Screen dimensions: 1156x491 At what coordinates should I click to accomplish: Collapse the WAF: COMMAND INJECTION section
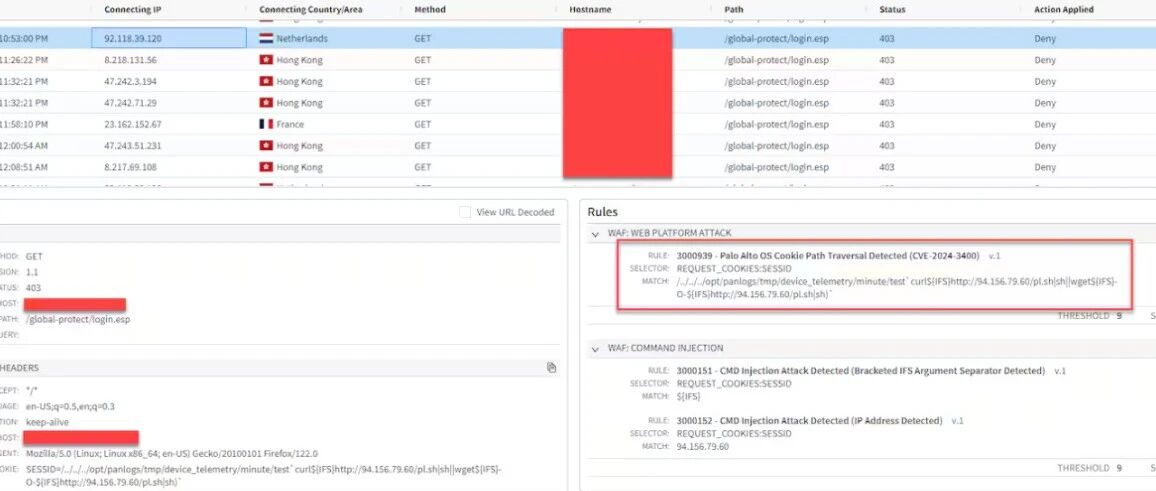[x=596, y=348]
